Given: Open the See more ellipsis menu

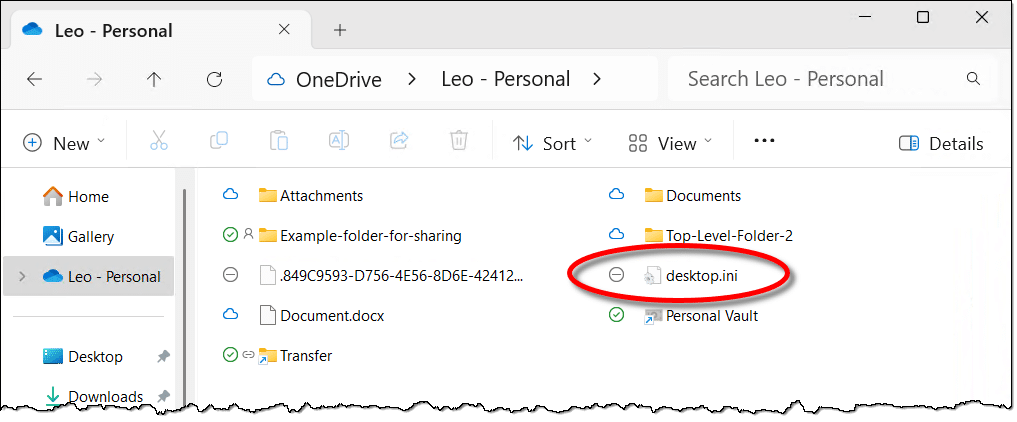Looking at the screenshot, I should [764, 142].
